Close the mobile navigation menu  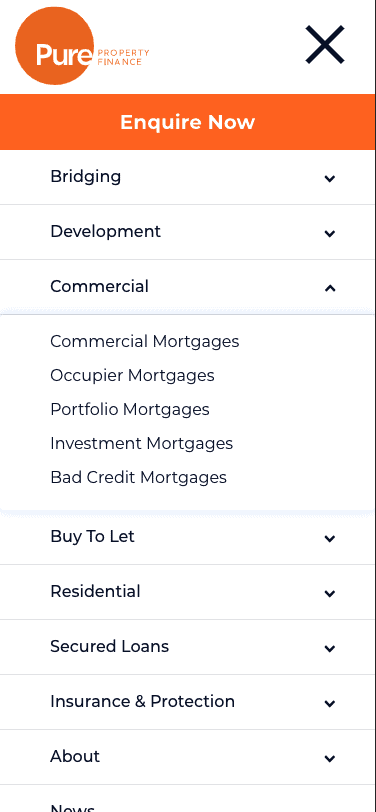[325, 45]
